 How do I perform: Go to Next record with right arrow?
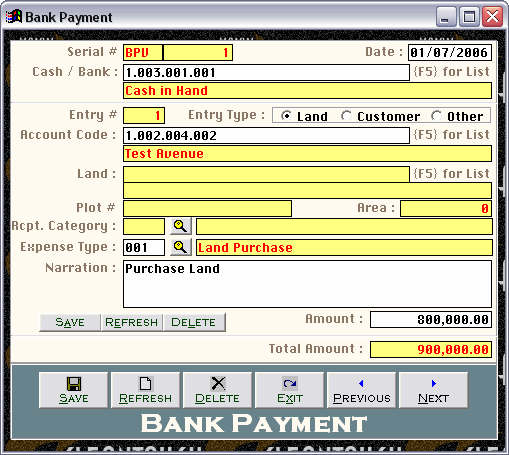433,390
